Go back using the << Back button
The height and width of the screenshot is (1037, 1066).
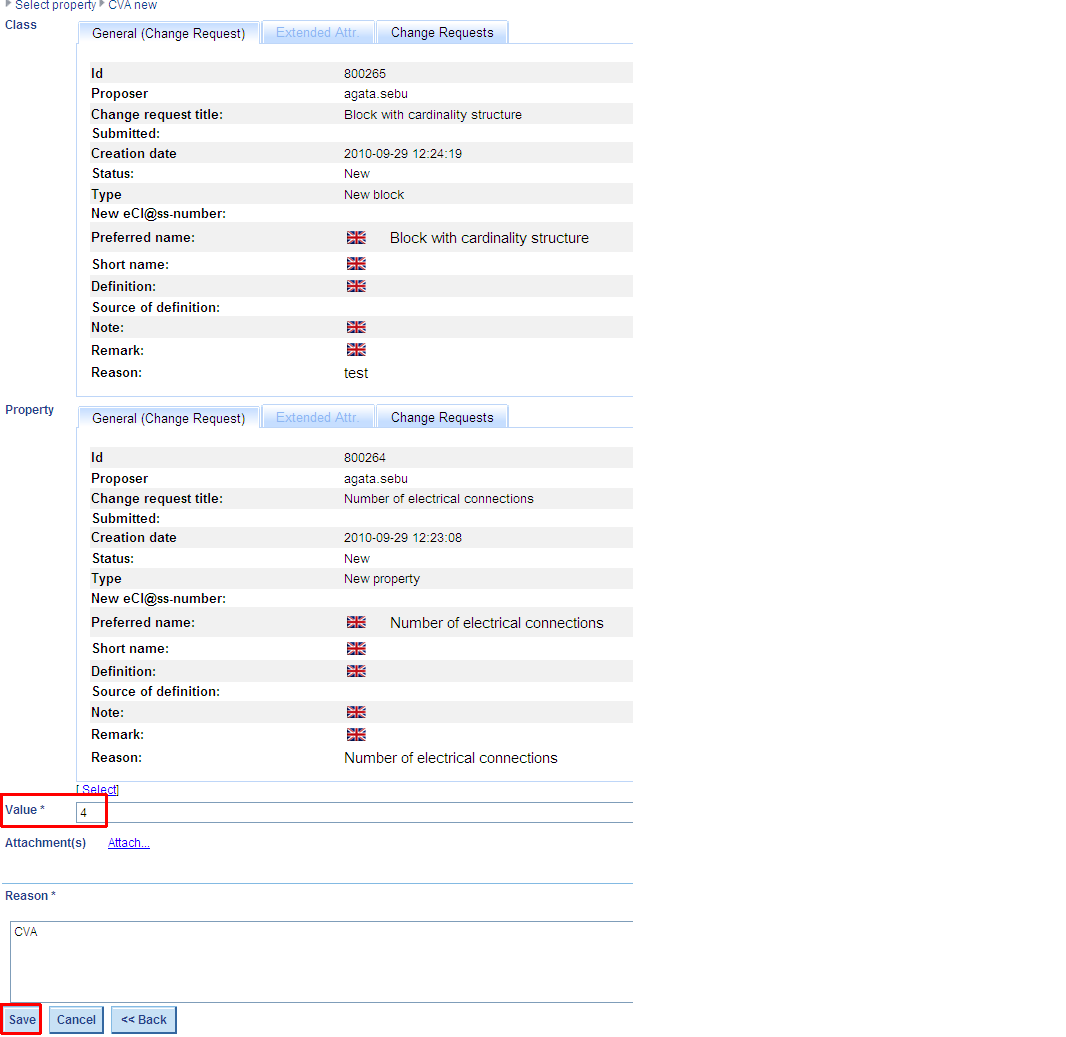(144, 1020)
